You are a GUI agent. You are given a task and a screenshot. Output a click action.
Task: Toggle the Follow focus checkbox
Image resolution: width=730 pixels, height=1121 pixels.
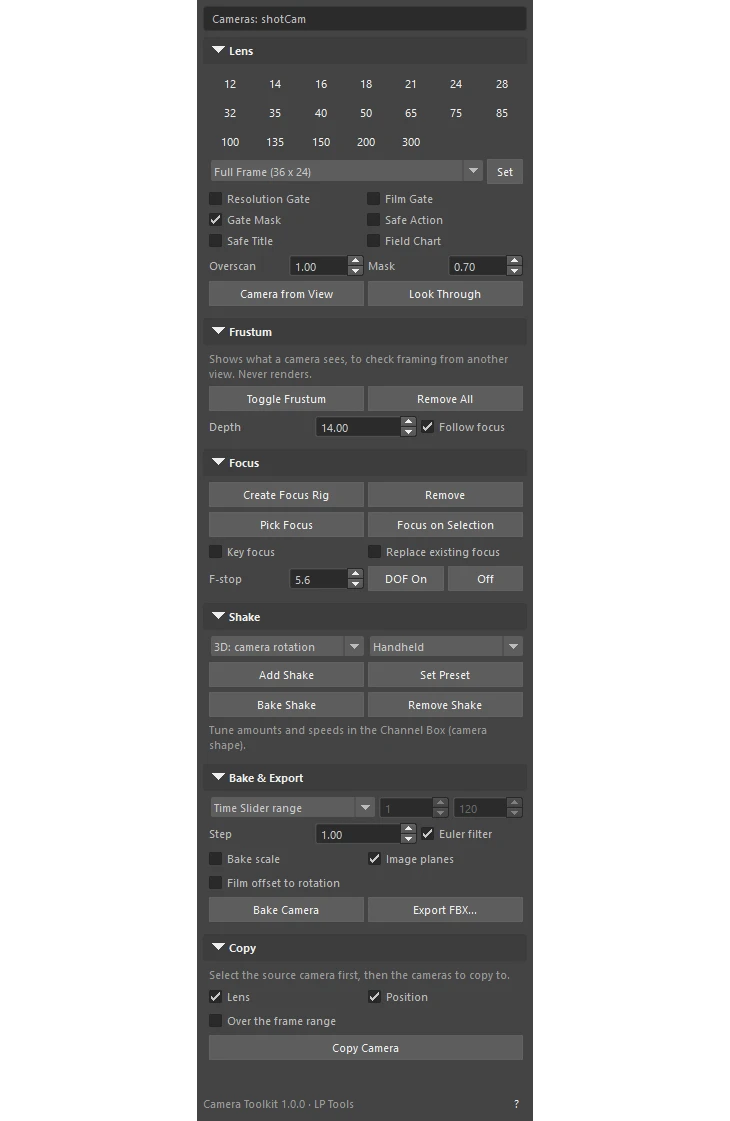428,427
